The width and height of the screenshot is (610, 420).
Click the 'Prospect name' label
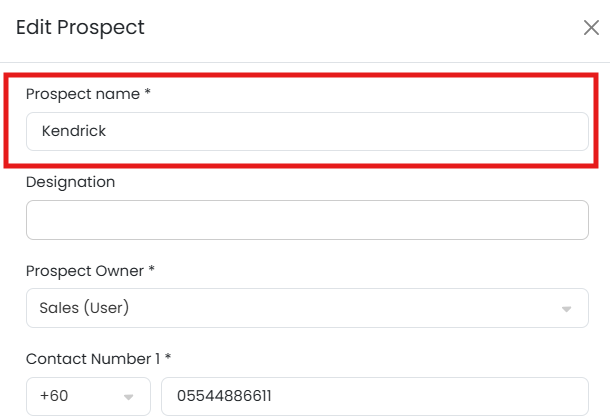(83, 94)
